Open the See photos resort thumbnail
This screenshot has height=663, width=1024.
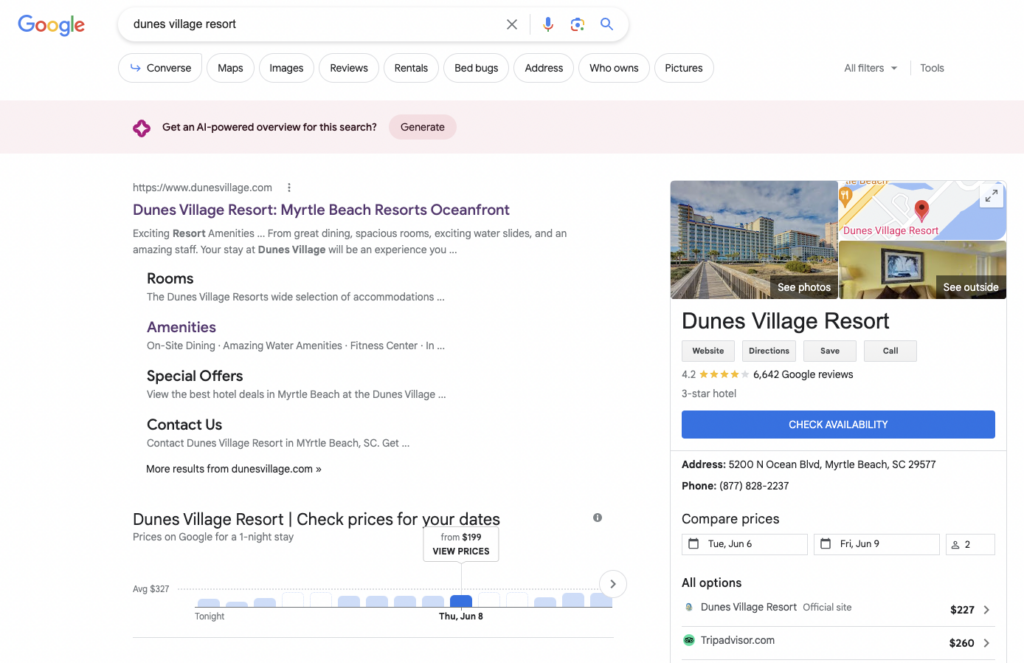[754, 240]
